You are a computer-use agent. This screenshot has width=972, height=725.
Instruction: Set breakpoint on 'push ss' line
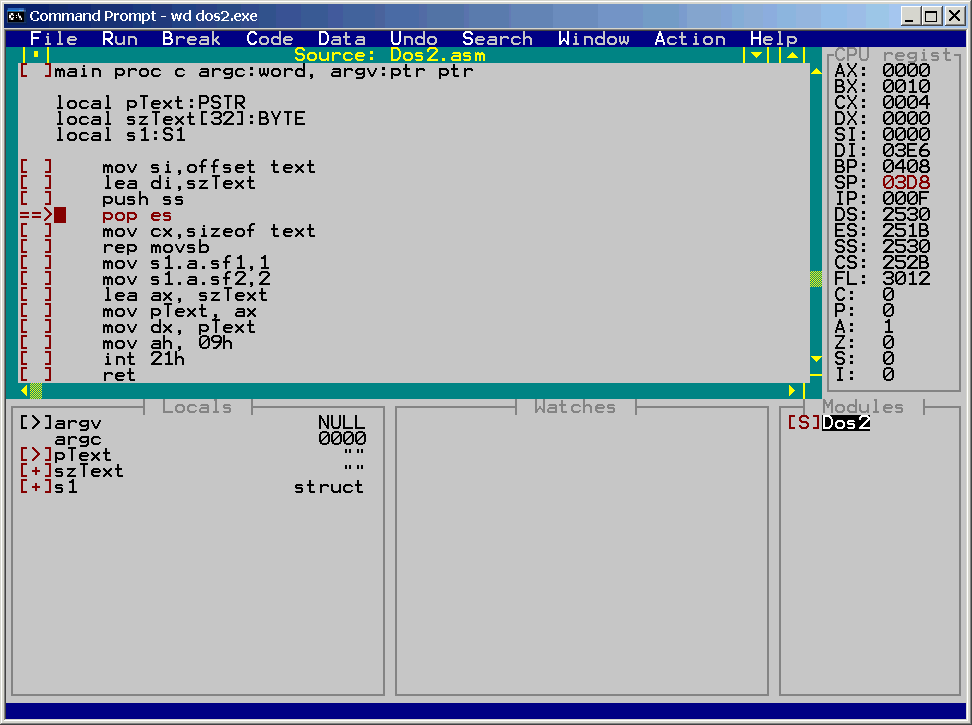tap(35, 199)
